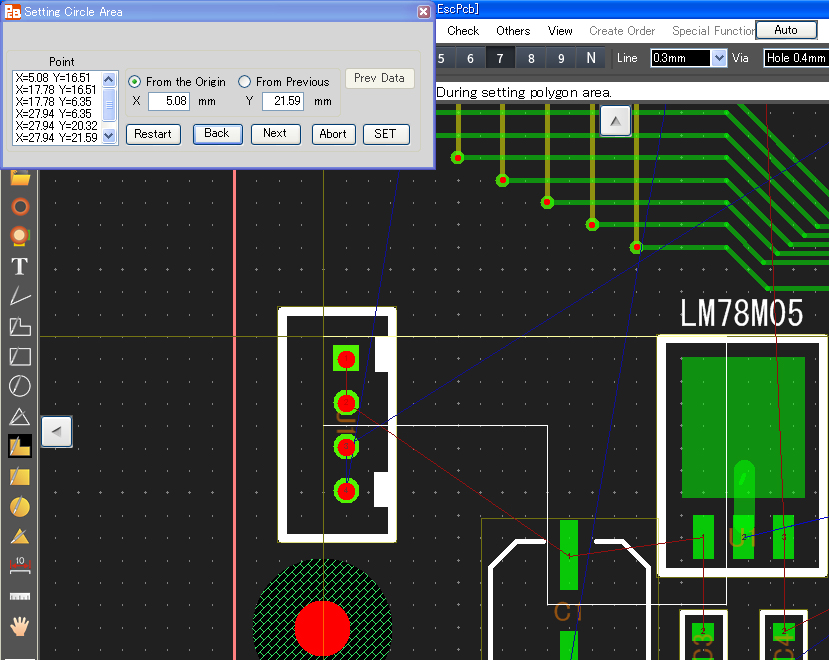Click the Restart button
The image size is (829, 660).
point(153,134)
